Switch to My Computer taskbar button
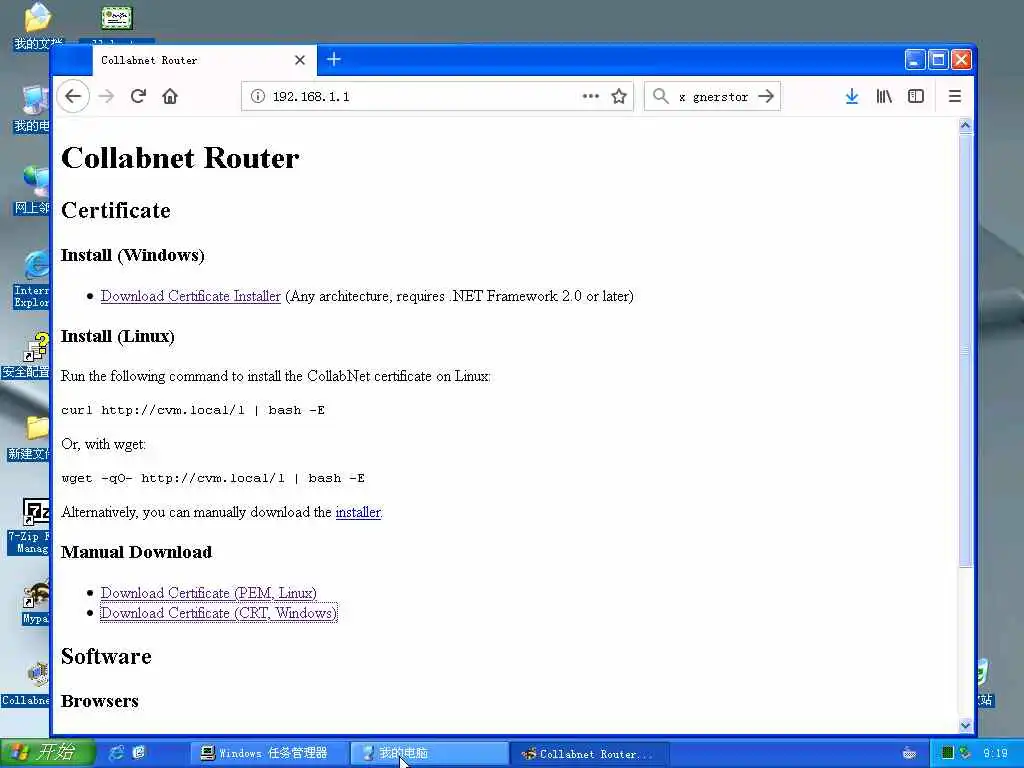 429,753
